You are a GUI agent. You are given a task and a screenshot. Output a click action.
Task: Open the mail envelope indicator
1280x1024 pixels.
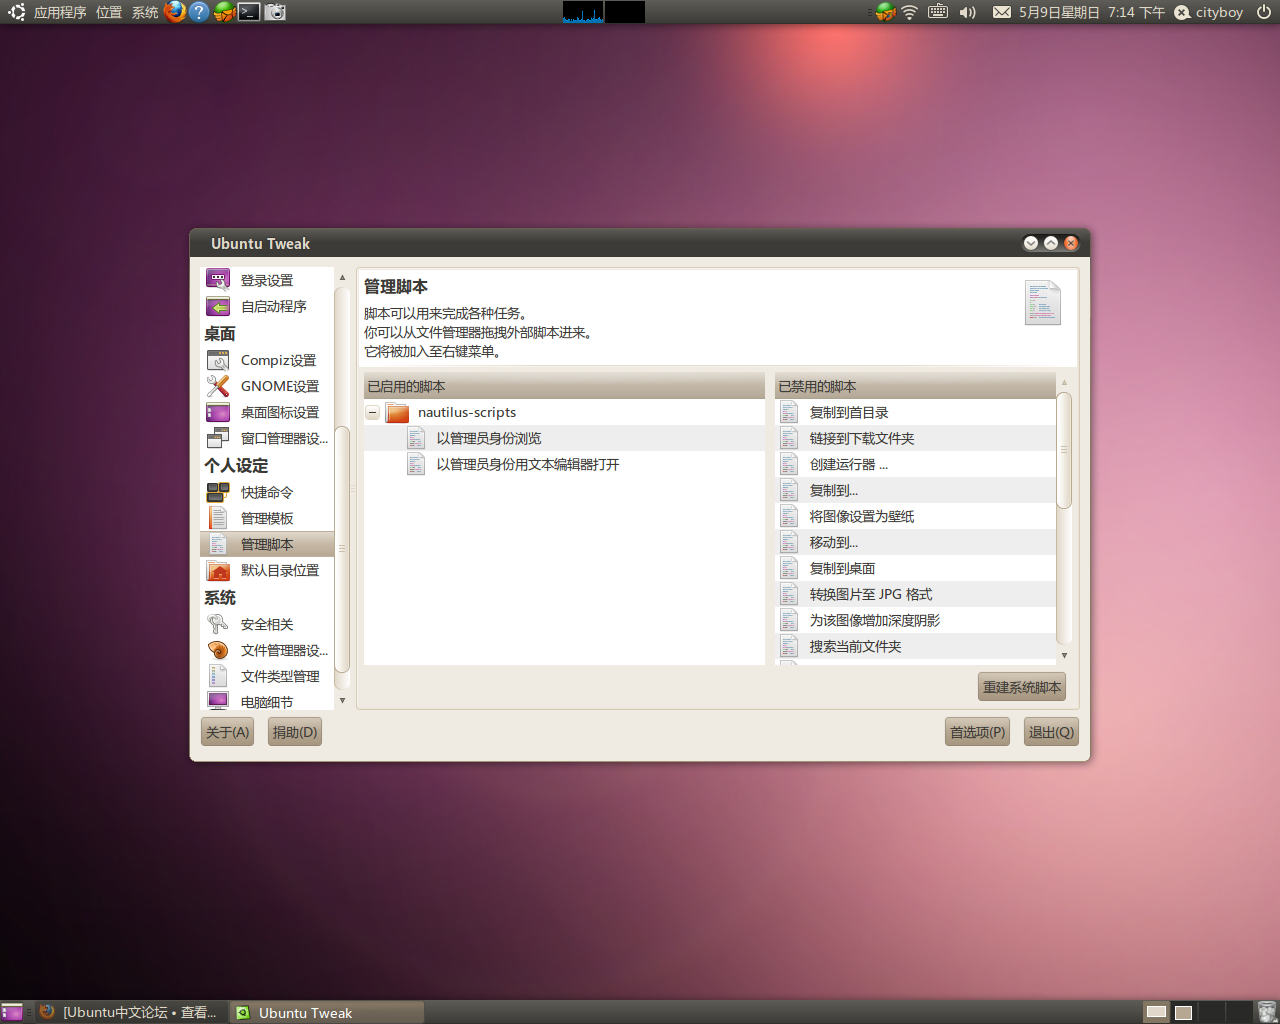[1001, 12]
